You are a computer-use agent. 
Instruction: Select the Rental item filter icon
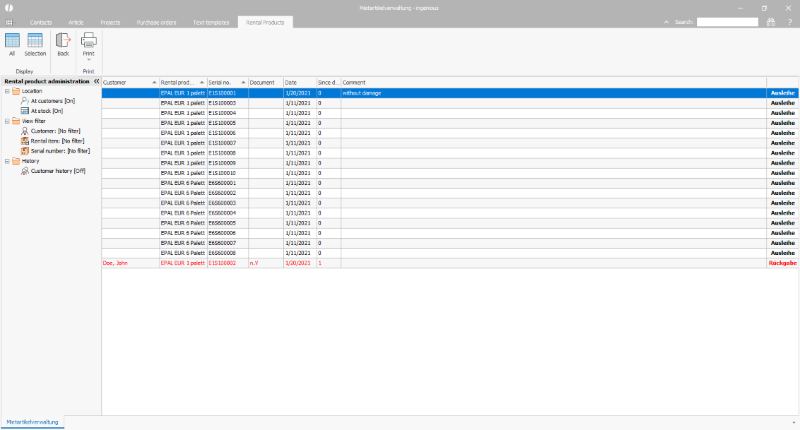click(x=25, y=141)
